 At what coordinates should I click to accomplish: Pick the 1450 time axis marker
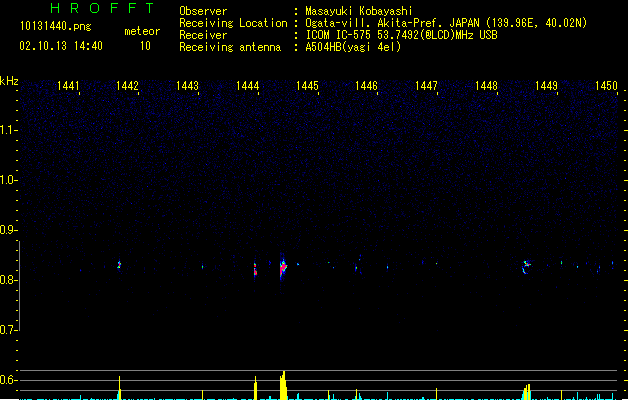coord(606,86)
